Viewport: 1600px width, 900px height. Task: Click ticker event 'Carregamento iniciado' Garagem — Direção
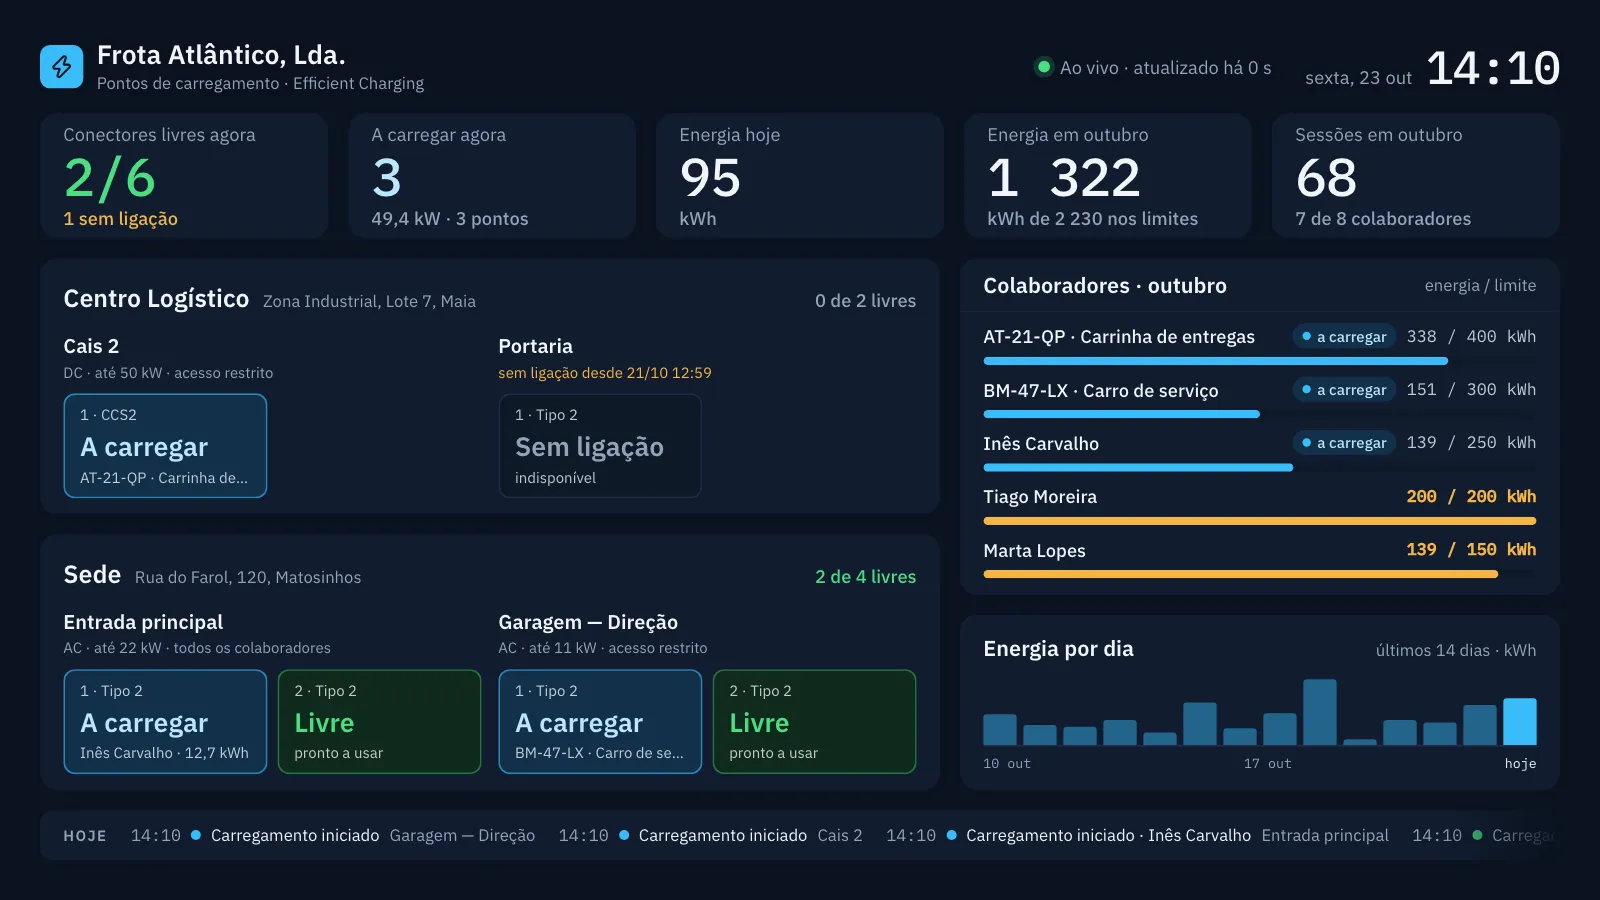[333, 835]
